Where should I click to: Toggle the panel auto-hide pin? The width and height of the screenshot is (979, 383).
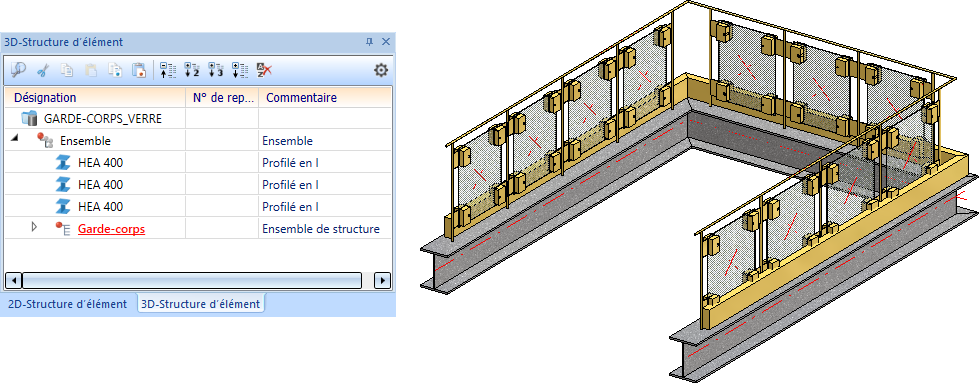(370, 42)
